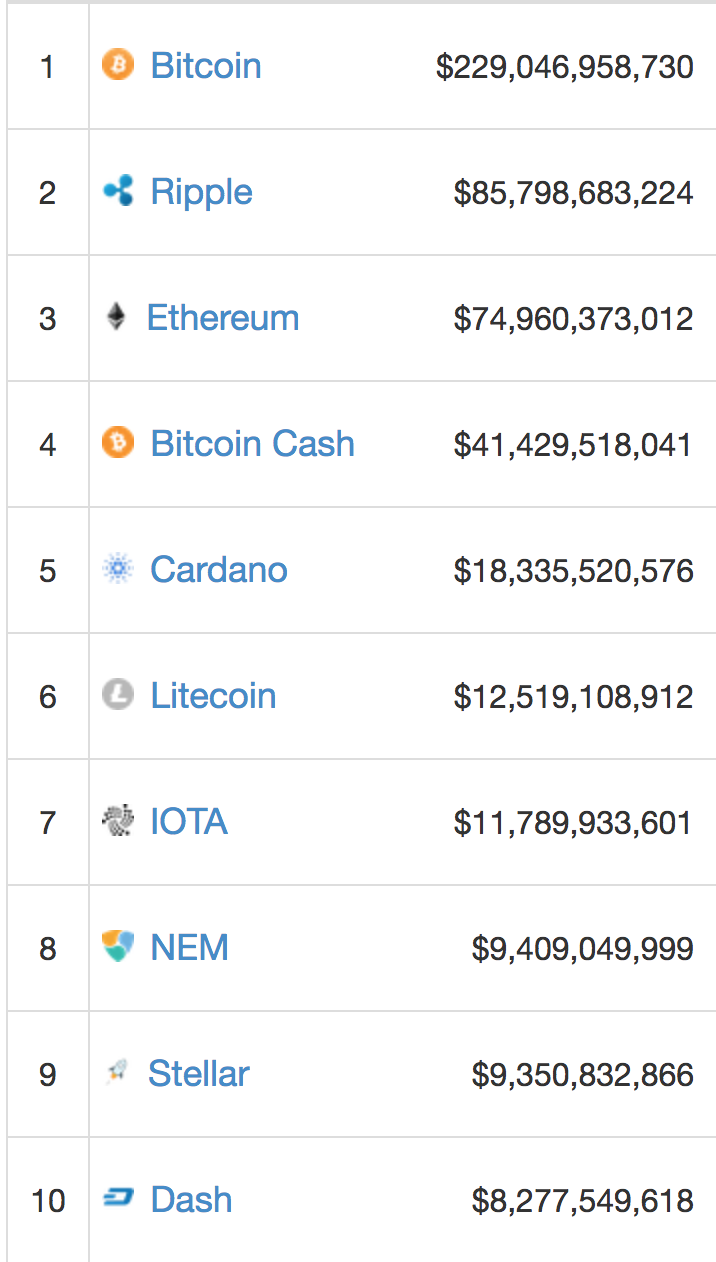716x1262 pixels.
Task: Click the NEM shield logo icon
Action: 118,947
